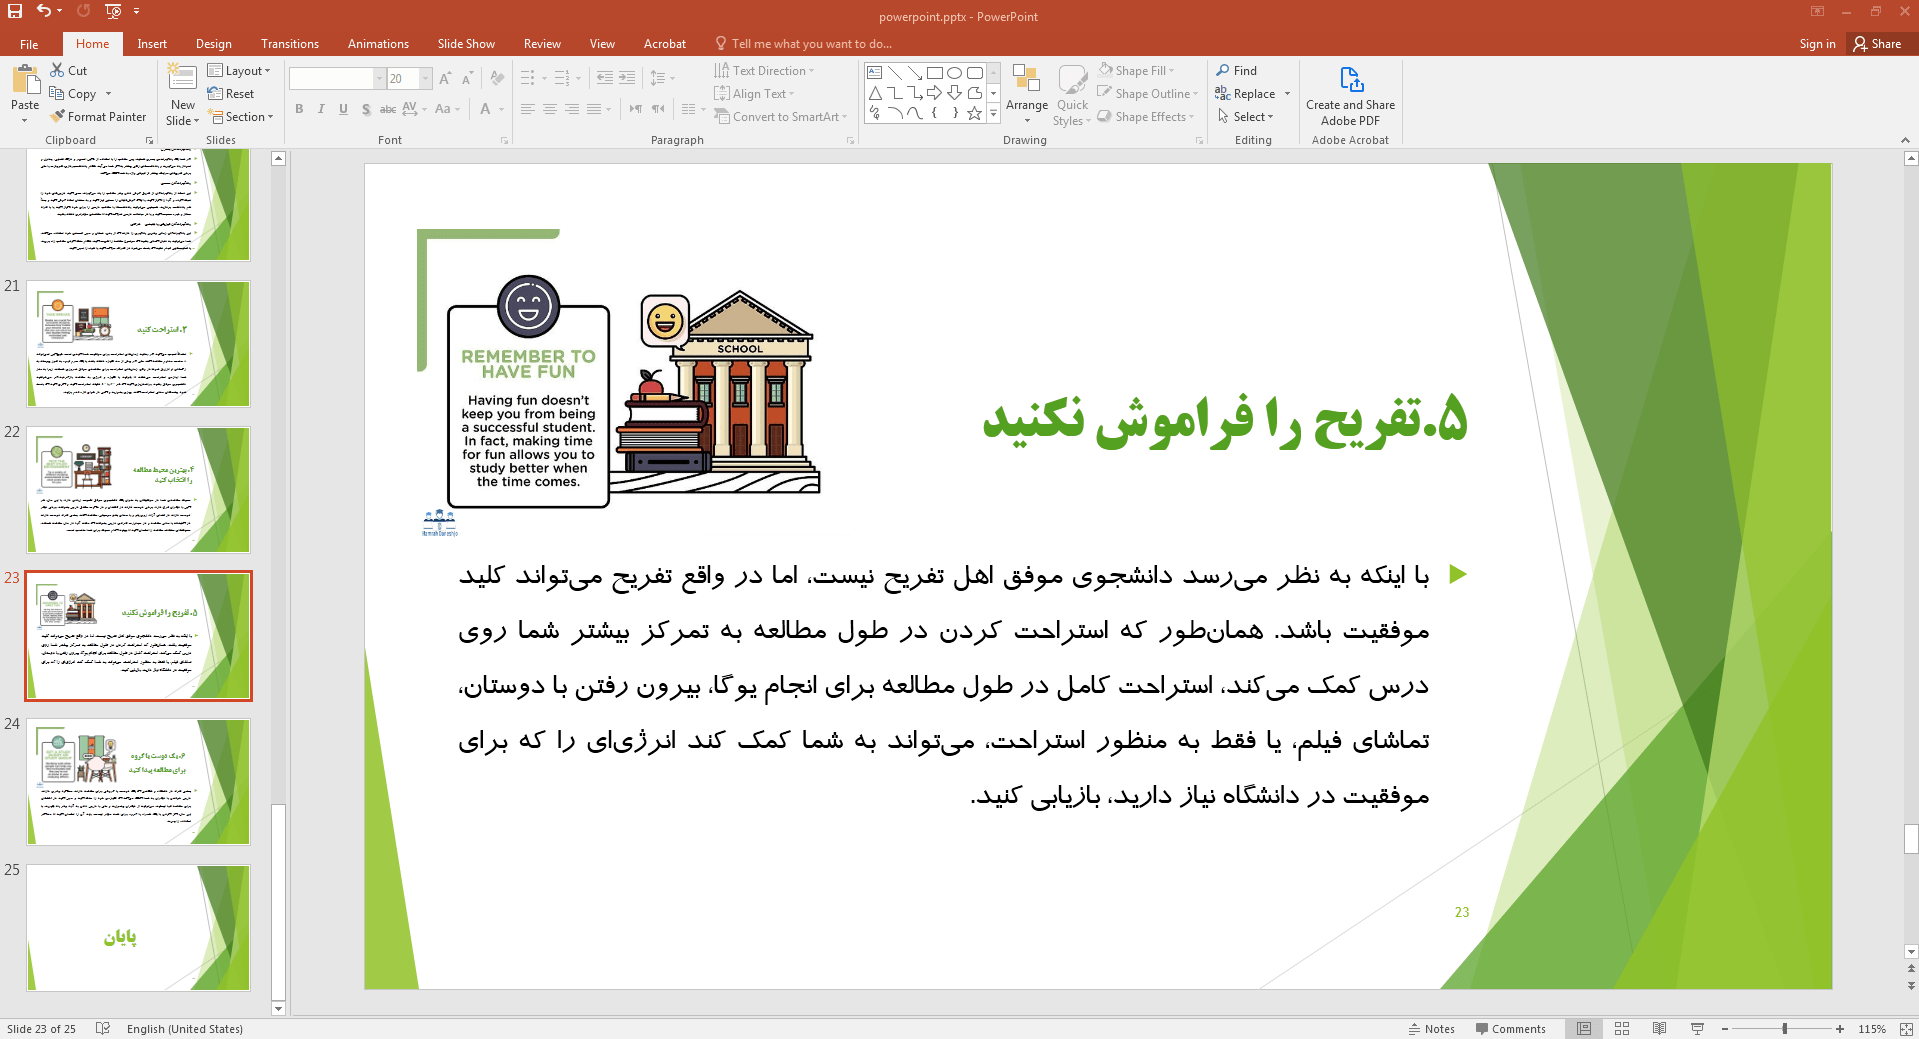Image resolution: width=1919 pixels, height=1039 pixels.
Task: Toggle center text alignment
Action: click(549, 110)
